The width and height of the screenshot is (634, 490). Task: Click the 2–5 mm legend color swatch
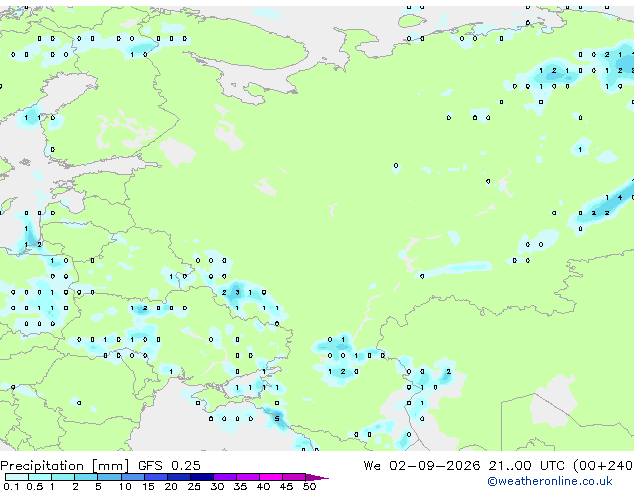click(86, 477)
